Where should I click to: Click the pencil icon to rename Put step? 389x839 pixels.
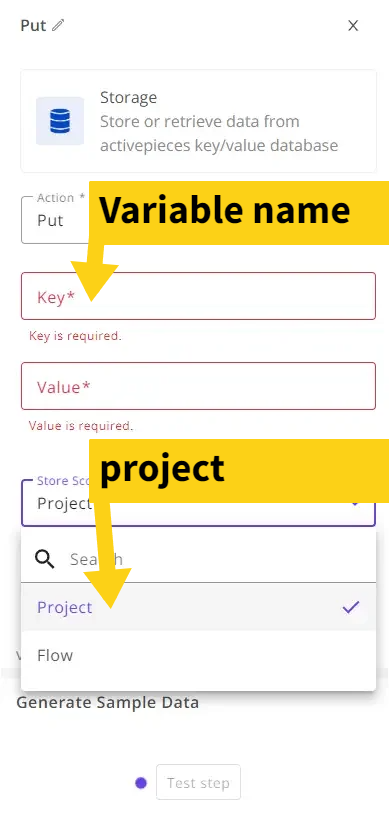coord(58,25)
